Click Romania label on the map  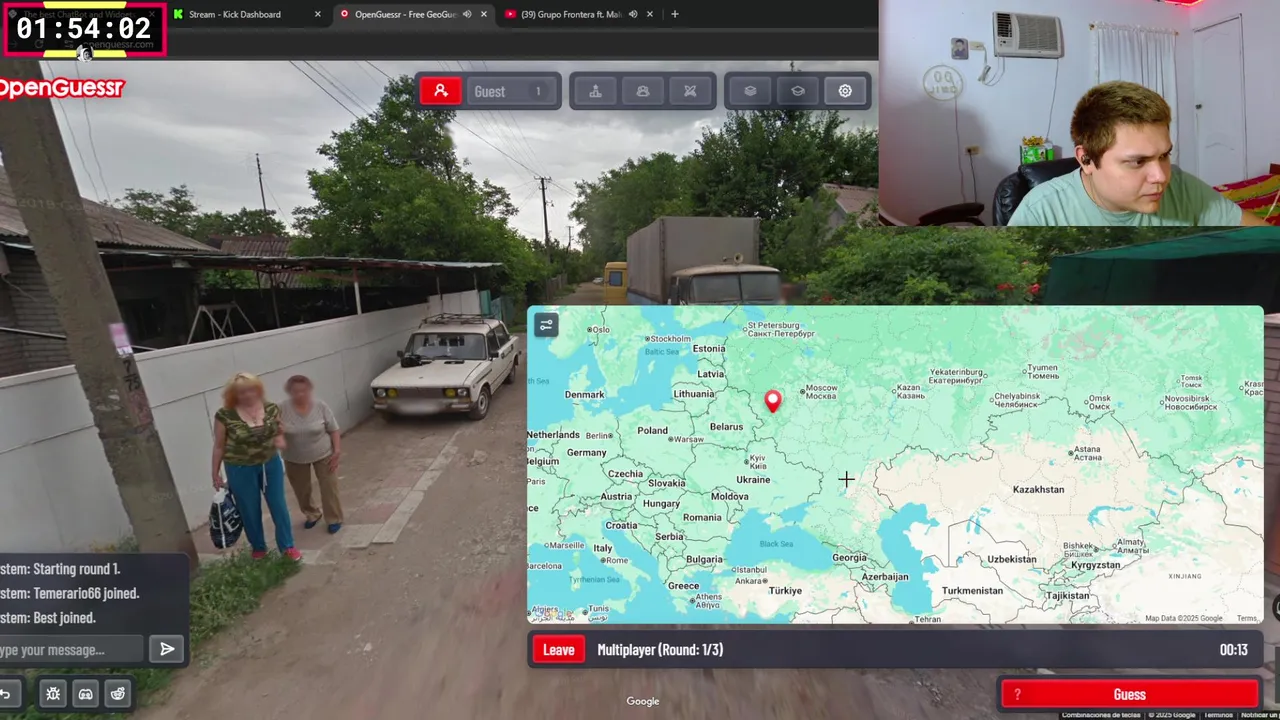702,518
